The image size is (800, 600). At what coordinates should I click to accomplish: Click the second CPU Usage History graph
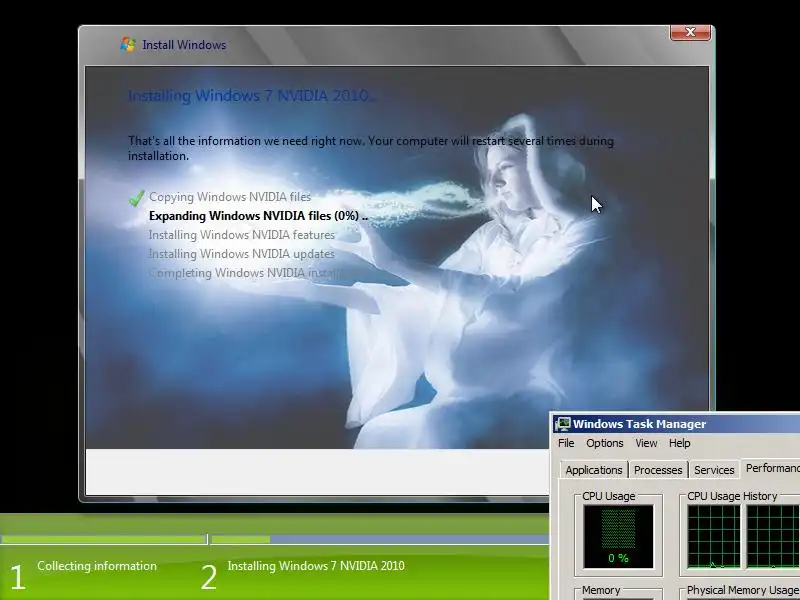pos(772,536)
